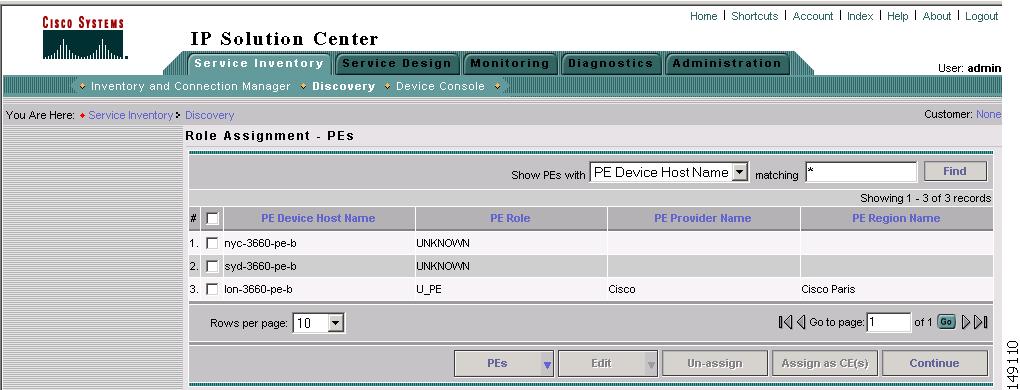Screen dimensions: 1020x390
Task: Click the Continue button
Action: [x=934, y=363]
